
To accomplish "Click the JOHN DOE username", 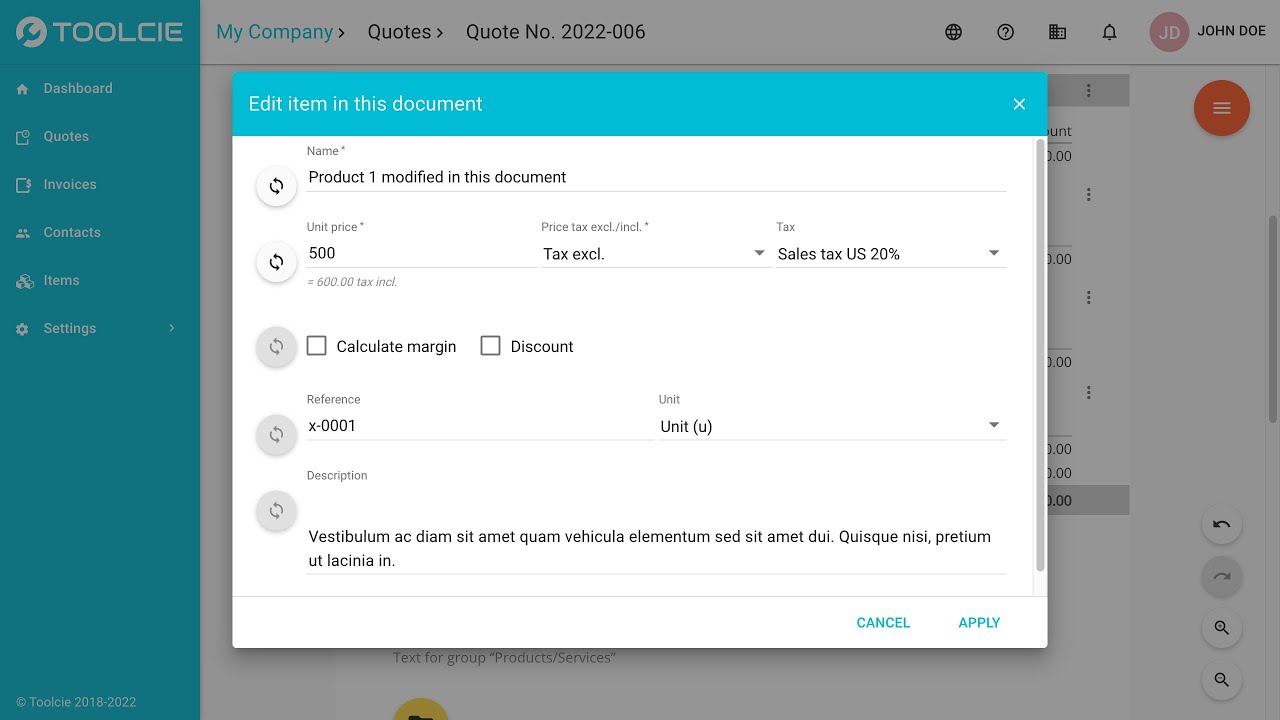I will 1232,31.
